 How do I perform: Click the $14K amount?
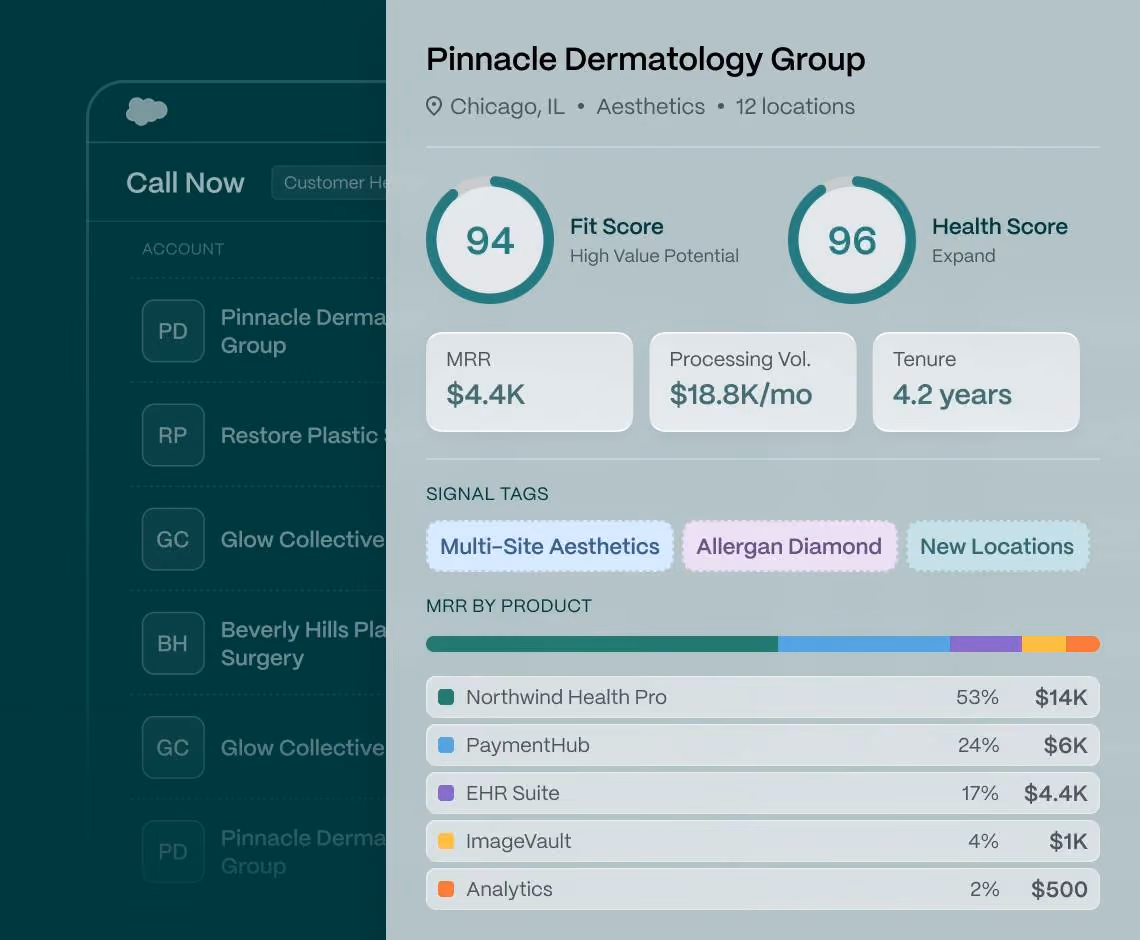[1061, 697]
